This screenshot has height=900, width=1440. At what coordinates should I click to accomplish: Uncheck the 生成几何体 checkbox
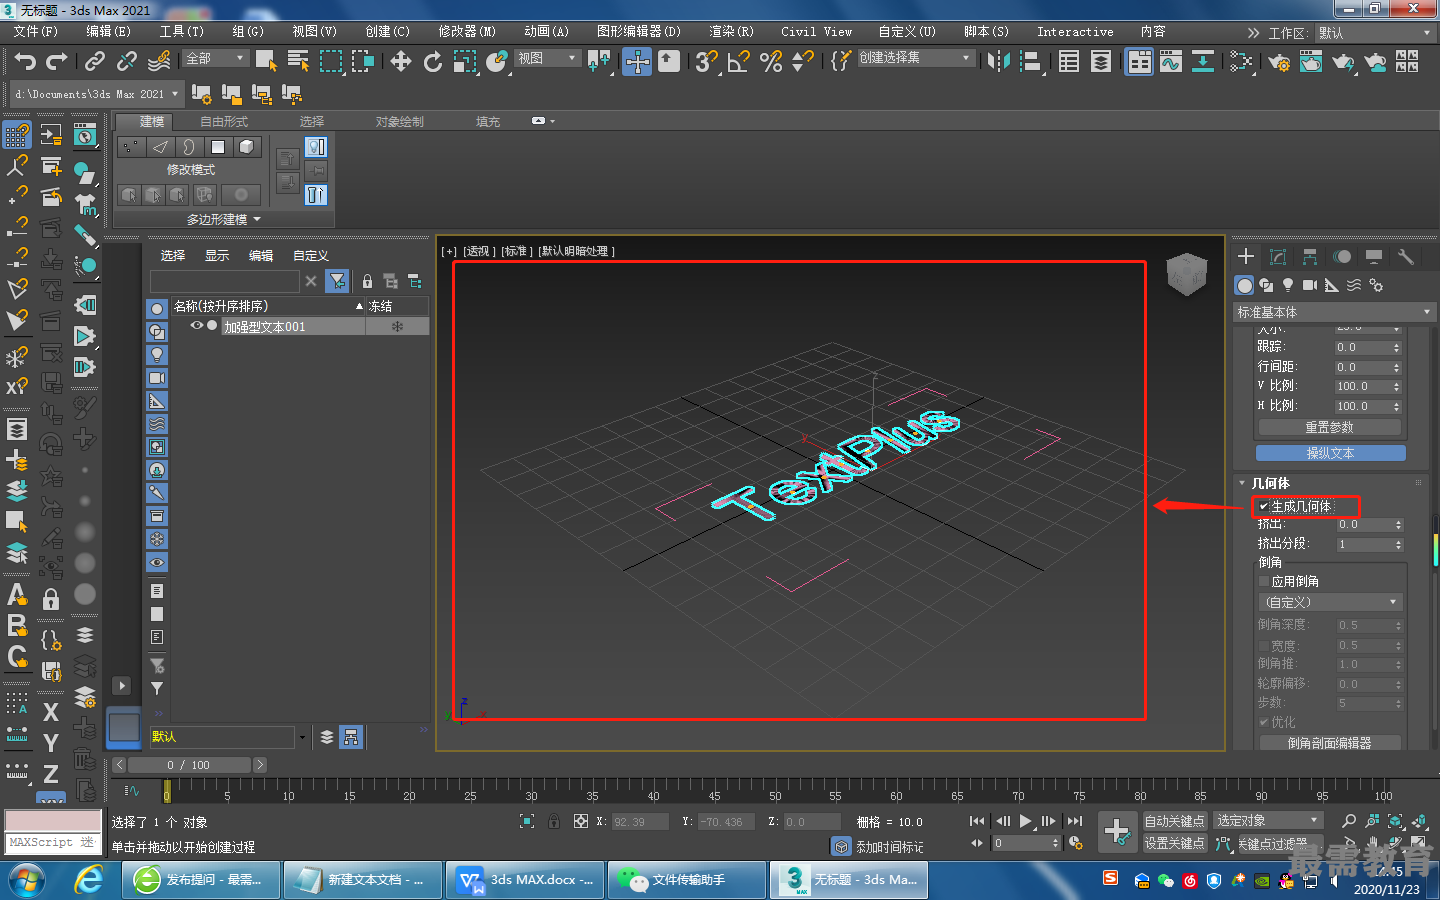coord(1264,506)
